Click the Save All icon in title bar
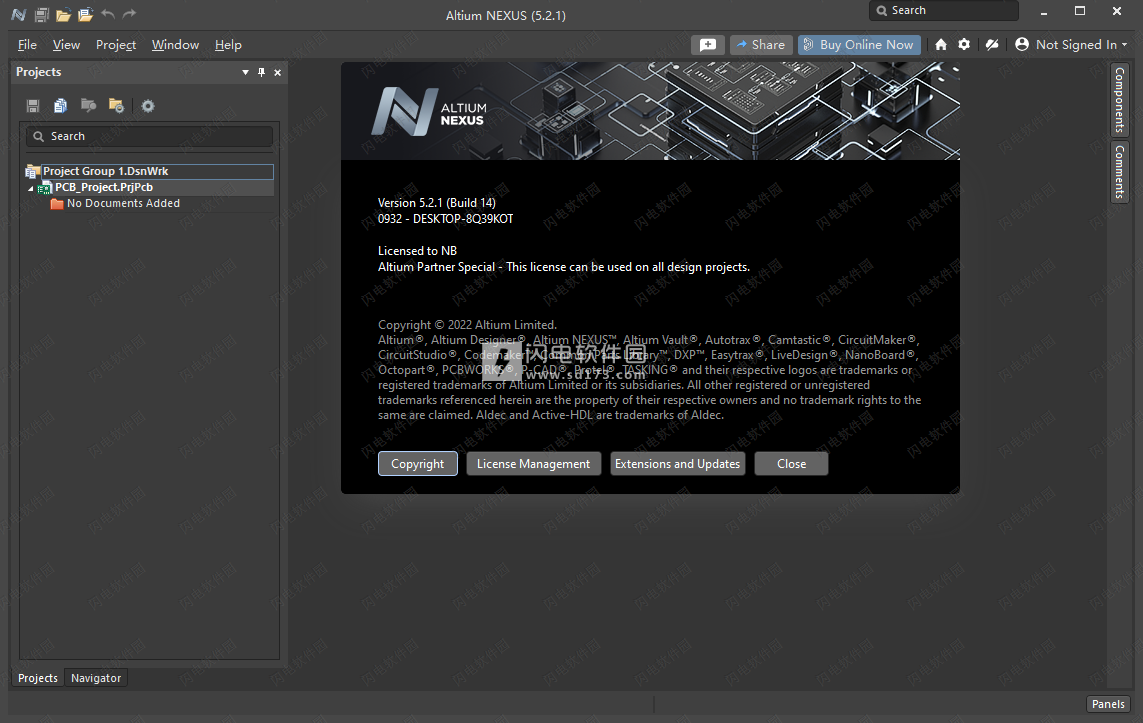This screenshot has width=1143, height=723. click(x=42, y=14)
